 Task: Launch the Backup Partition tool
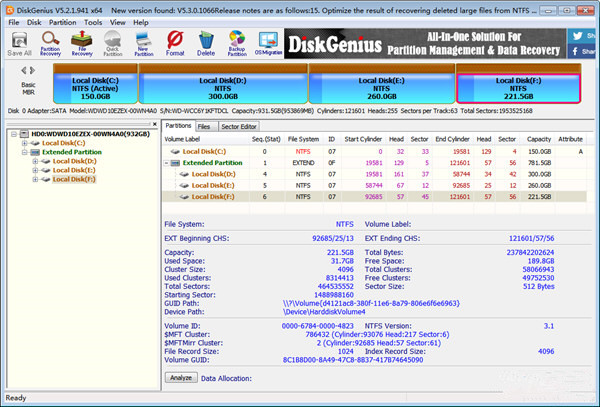[x=236, y=41]
